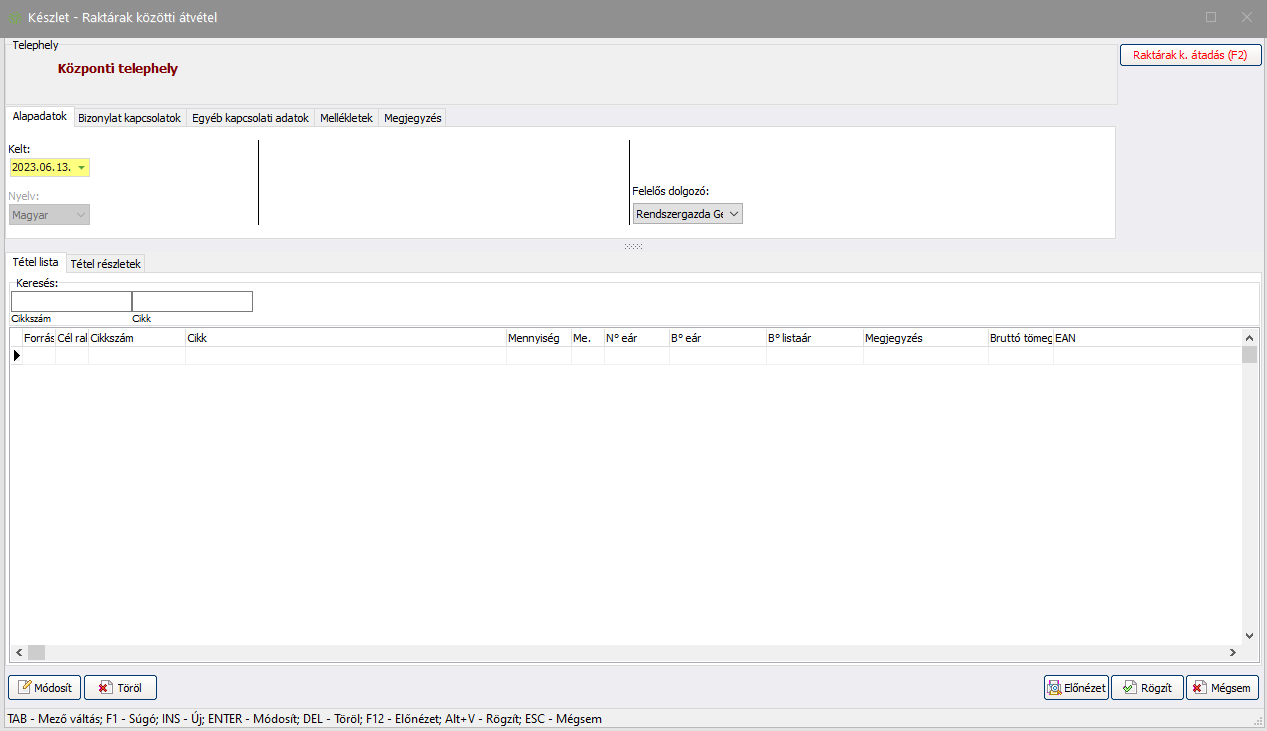Go to the Megjegyzés tab

(412, 118)
